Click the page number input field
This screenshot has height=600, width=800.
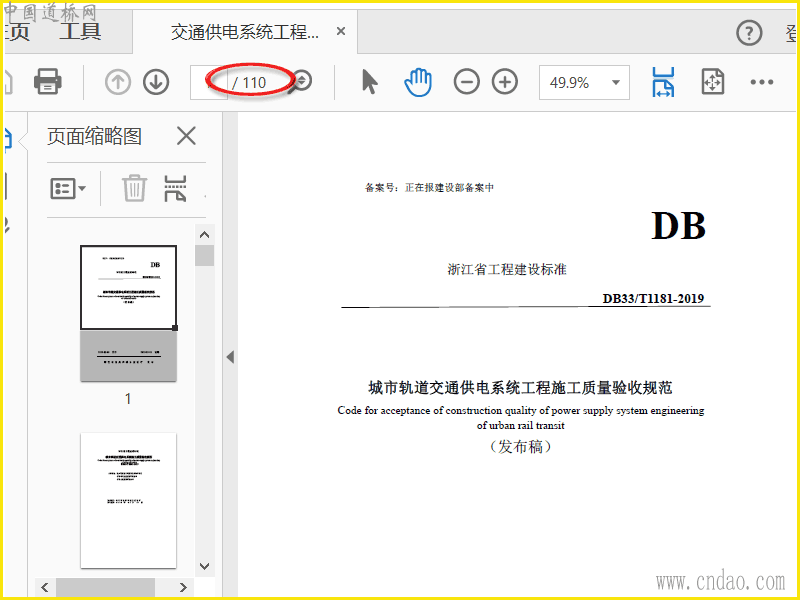(x=209, y=82)
